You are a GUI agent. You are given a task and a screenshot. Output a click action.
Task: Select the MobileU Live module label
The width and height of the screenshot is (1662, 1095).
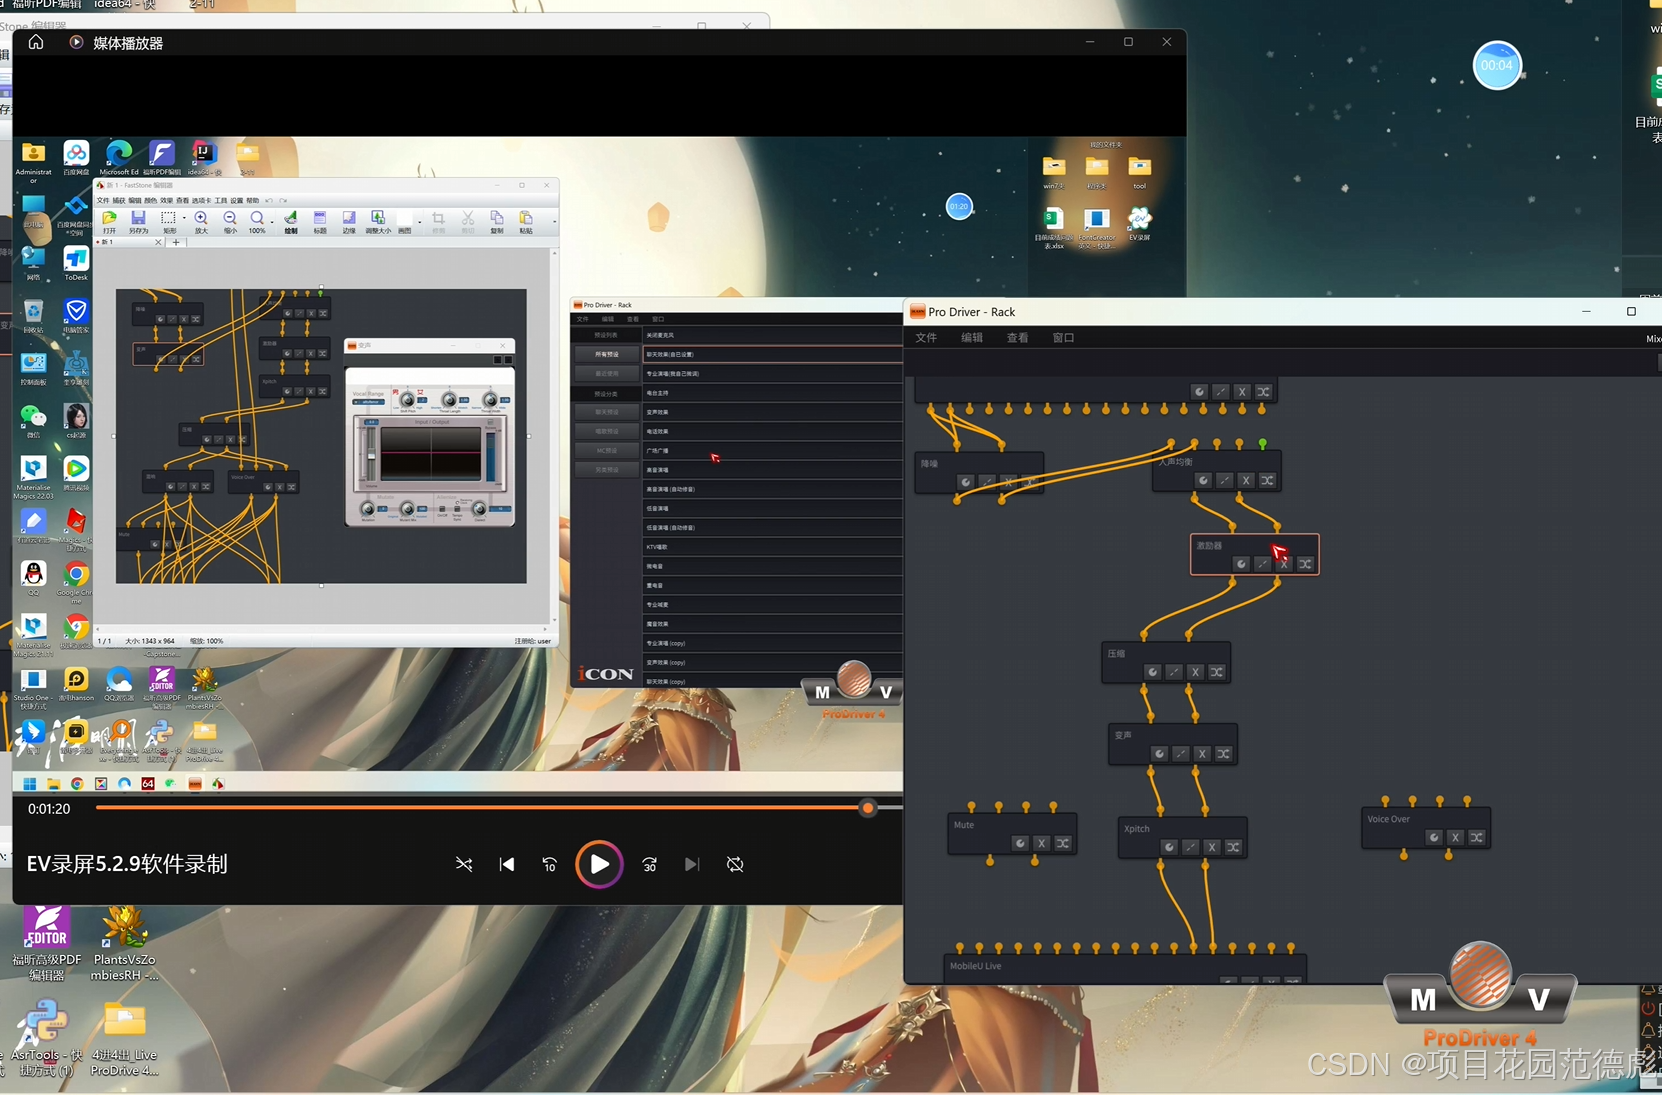[975, 966]
